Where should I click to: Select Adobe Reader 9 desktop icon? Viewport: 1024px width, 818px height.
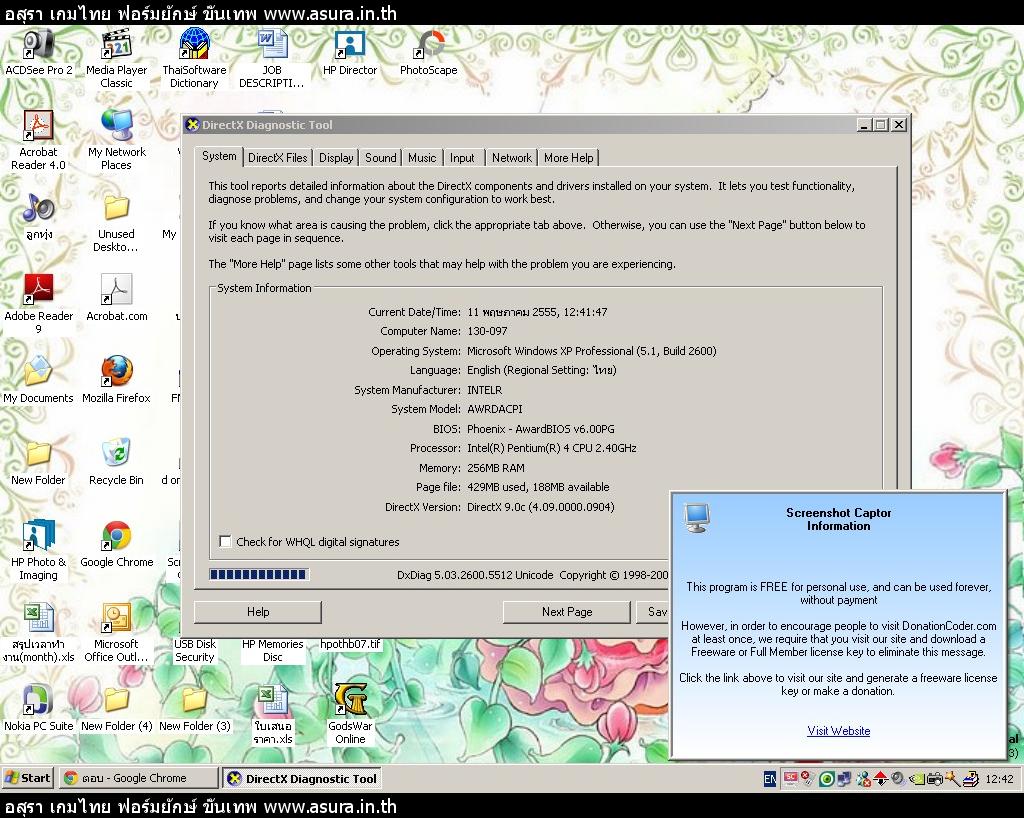39,304
